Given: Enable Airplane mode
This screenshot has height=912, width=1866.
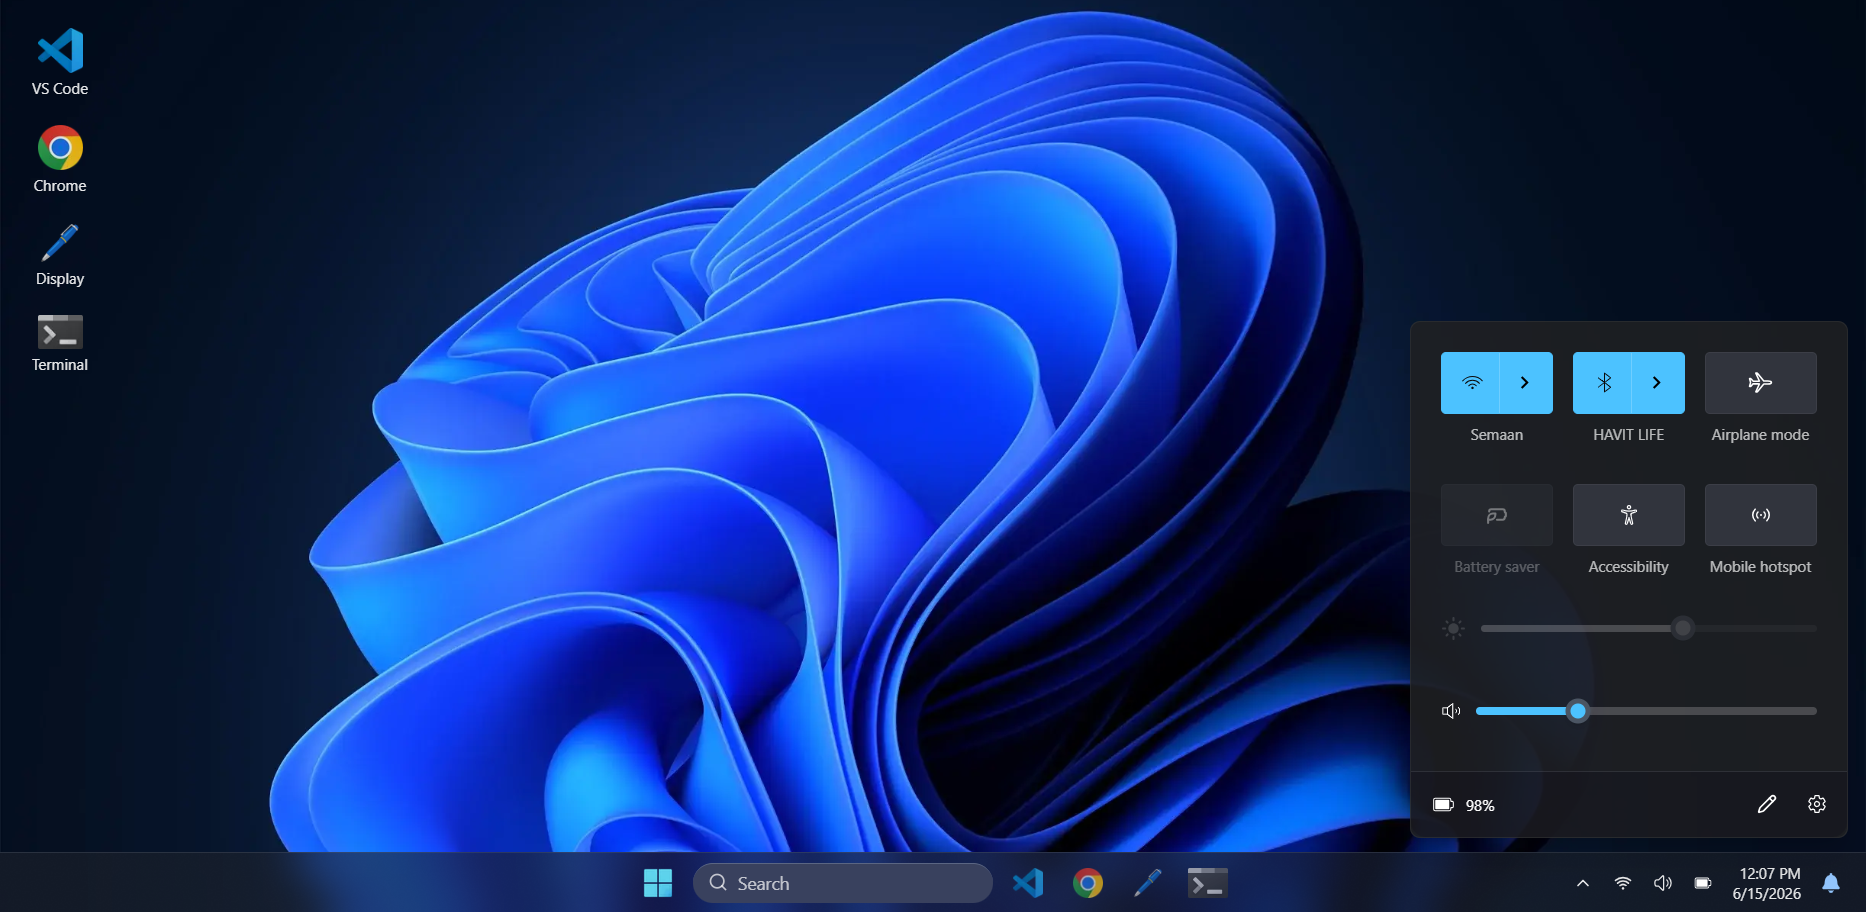Looking at the screenshot, I should point(1760,383).
